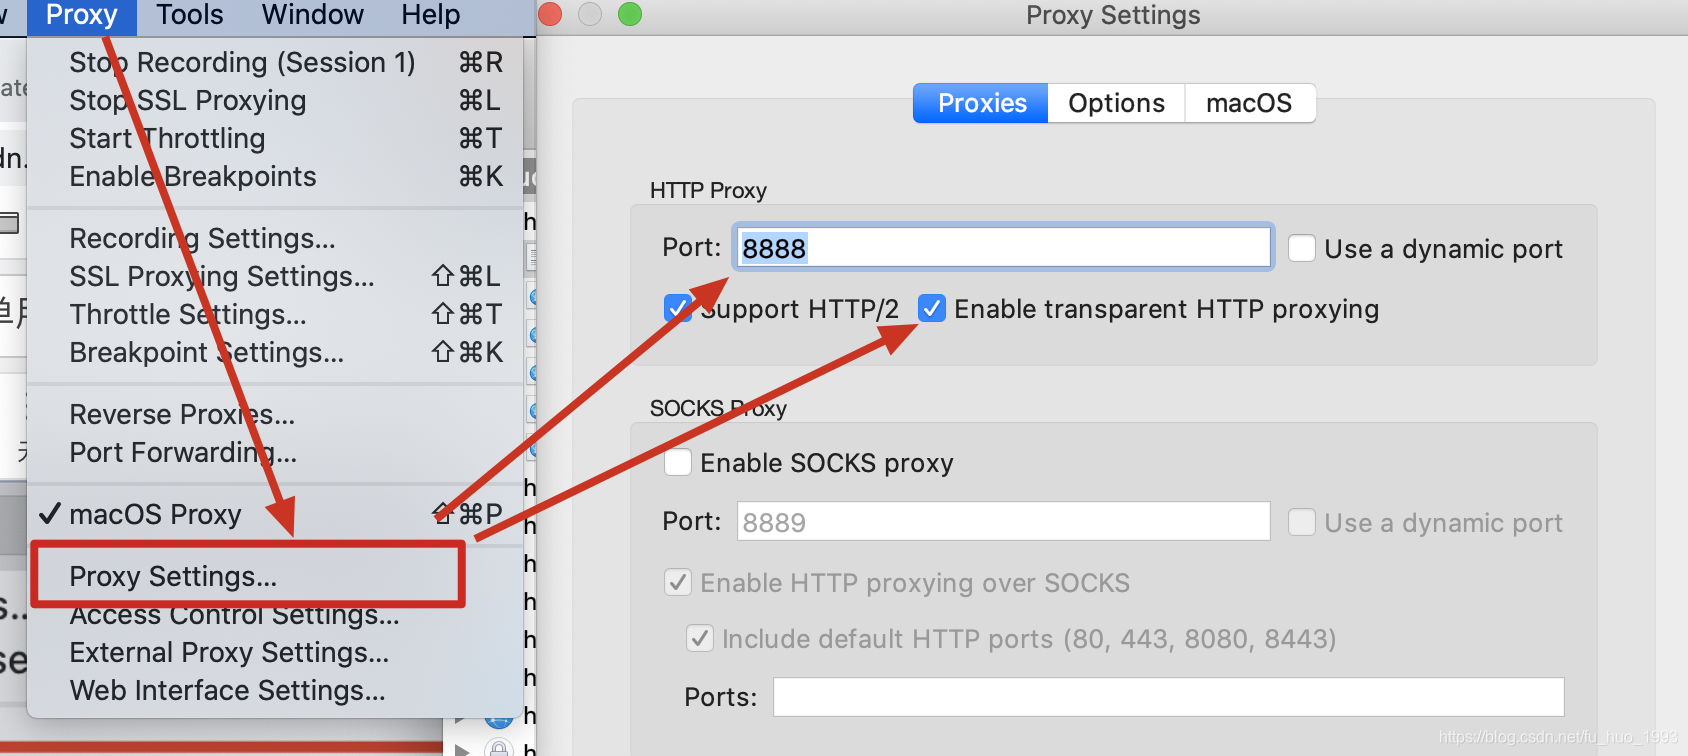Switch to the macOS tab

tap(1249, 103)
